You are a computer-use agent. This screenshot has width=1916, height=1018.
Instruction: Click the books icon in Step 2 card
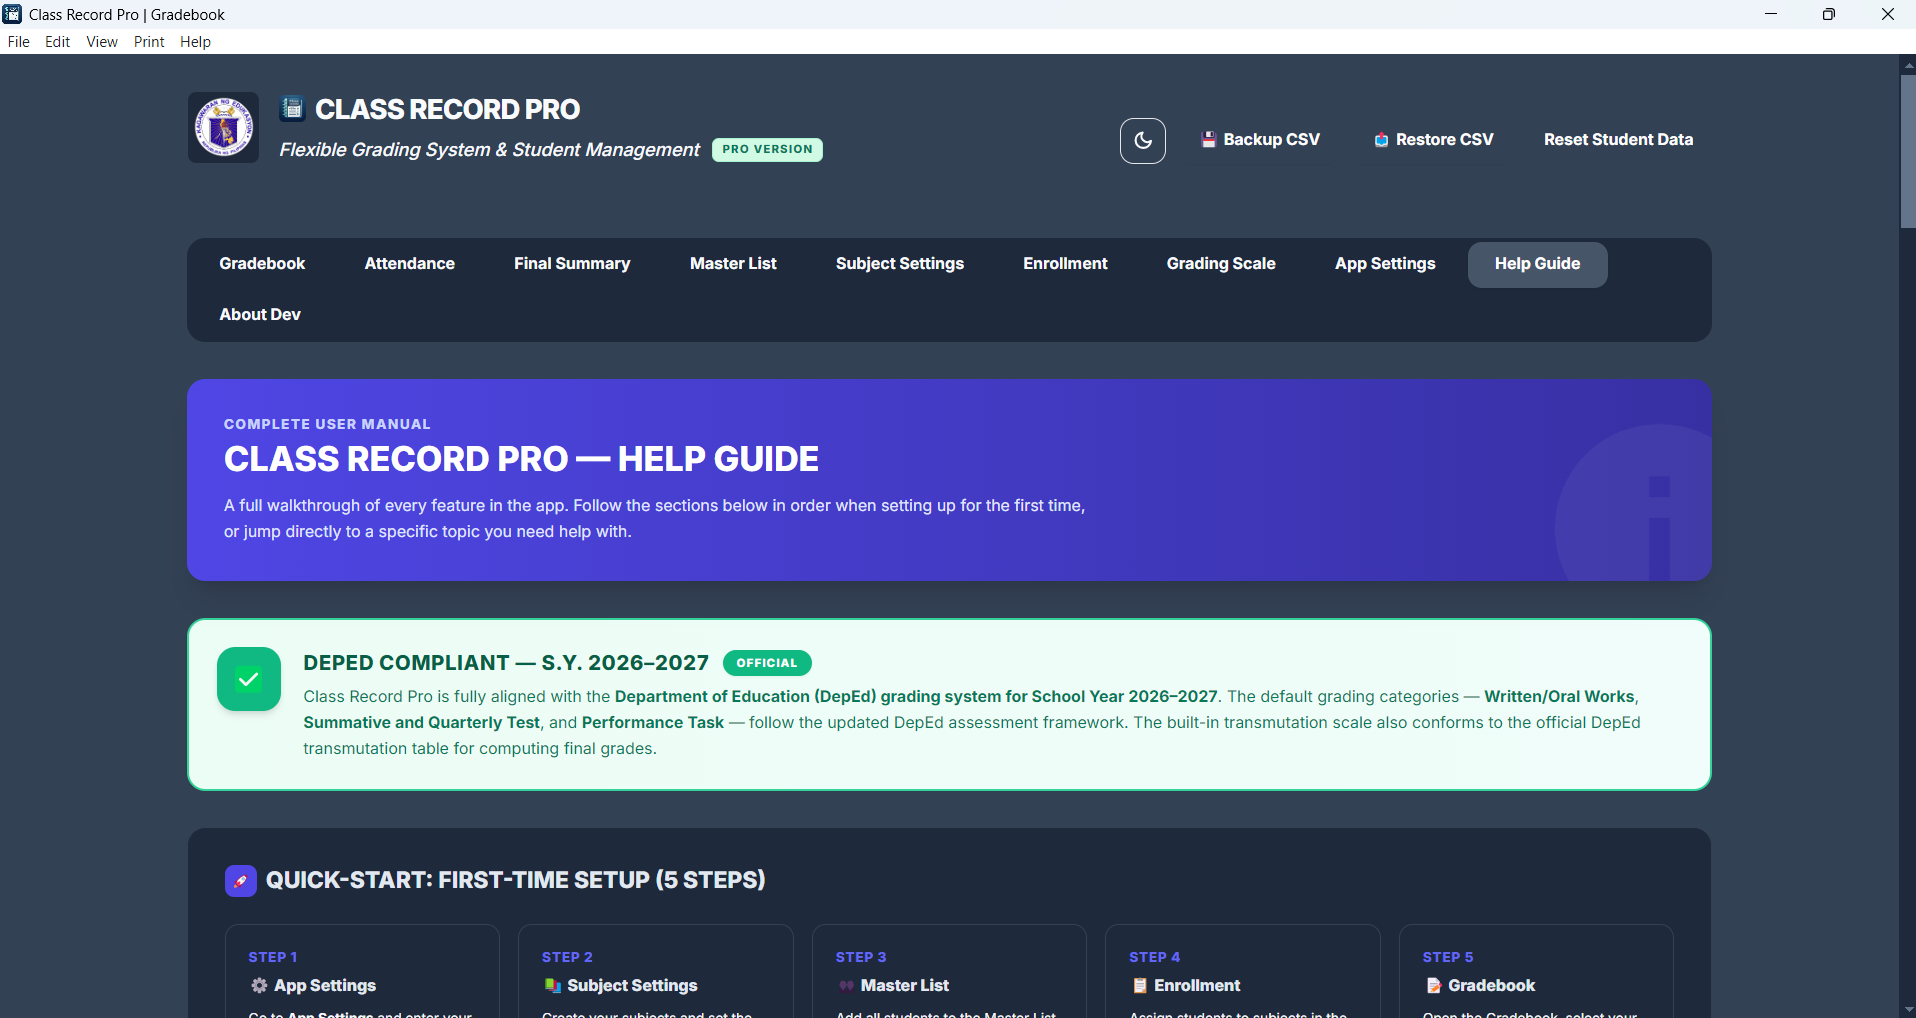552,986
